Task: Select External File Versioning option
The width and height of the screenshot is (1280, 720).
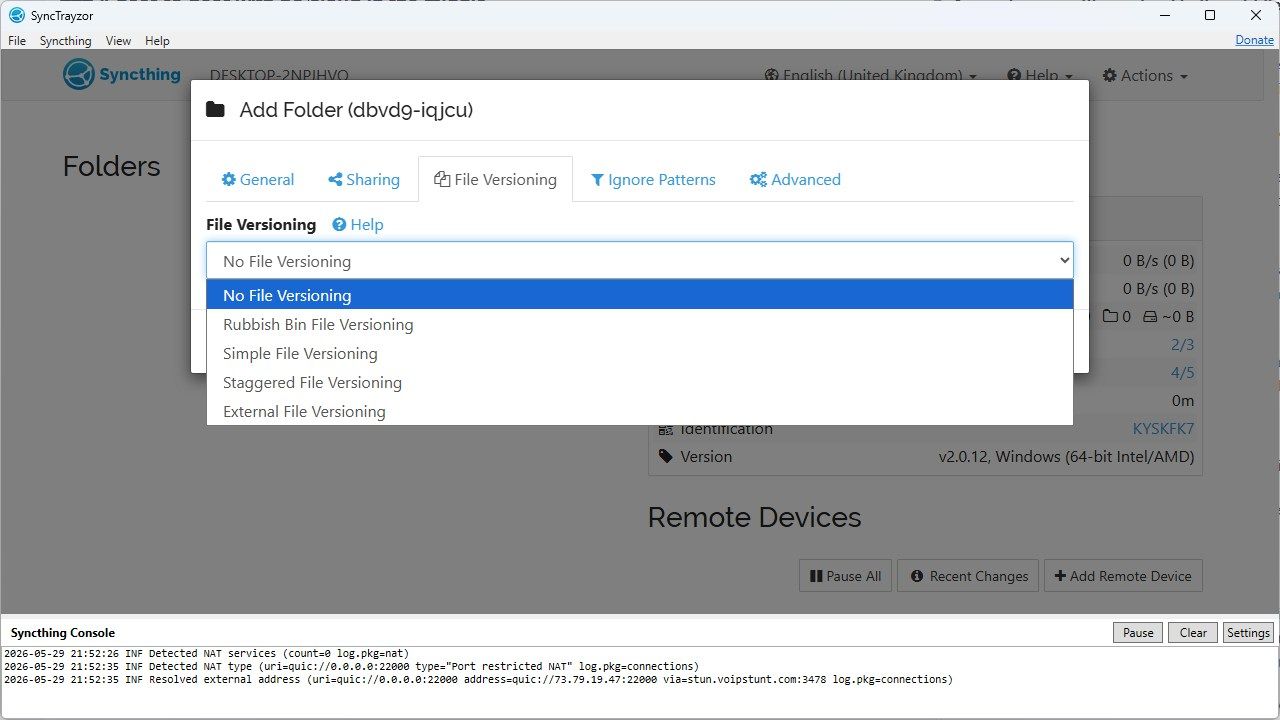Action: [639, 411]
